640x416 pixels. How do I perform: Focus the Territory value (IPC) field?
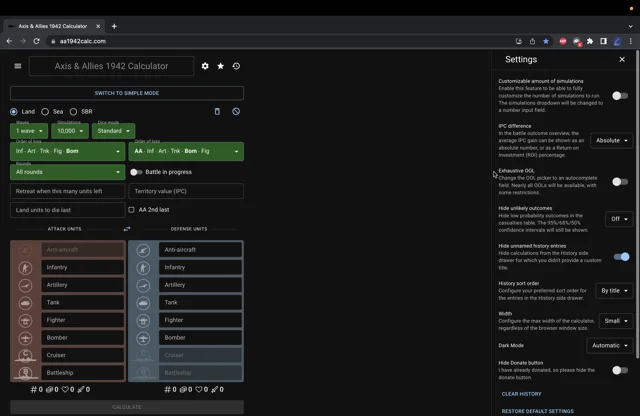(186, 191)
